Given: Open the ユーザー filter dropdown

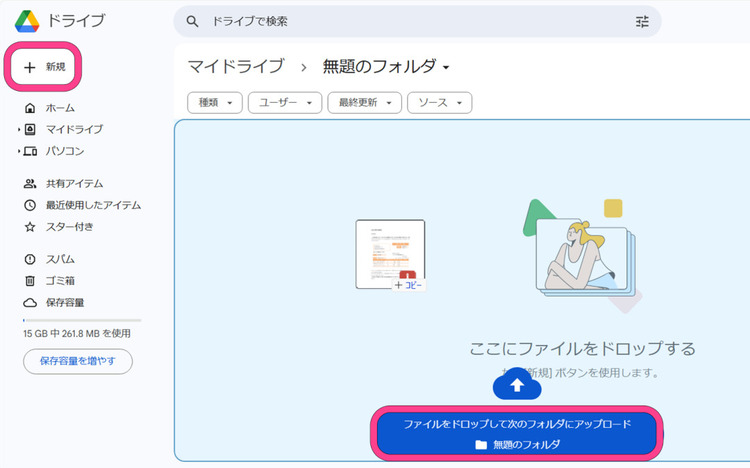Looking at the screenshot, I should pyautogui.click(x=285, y=102).
